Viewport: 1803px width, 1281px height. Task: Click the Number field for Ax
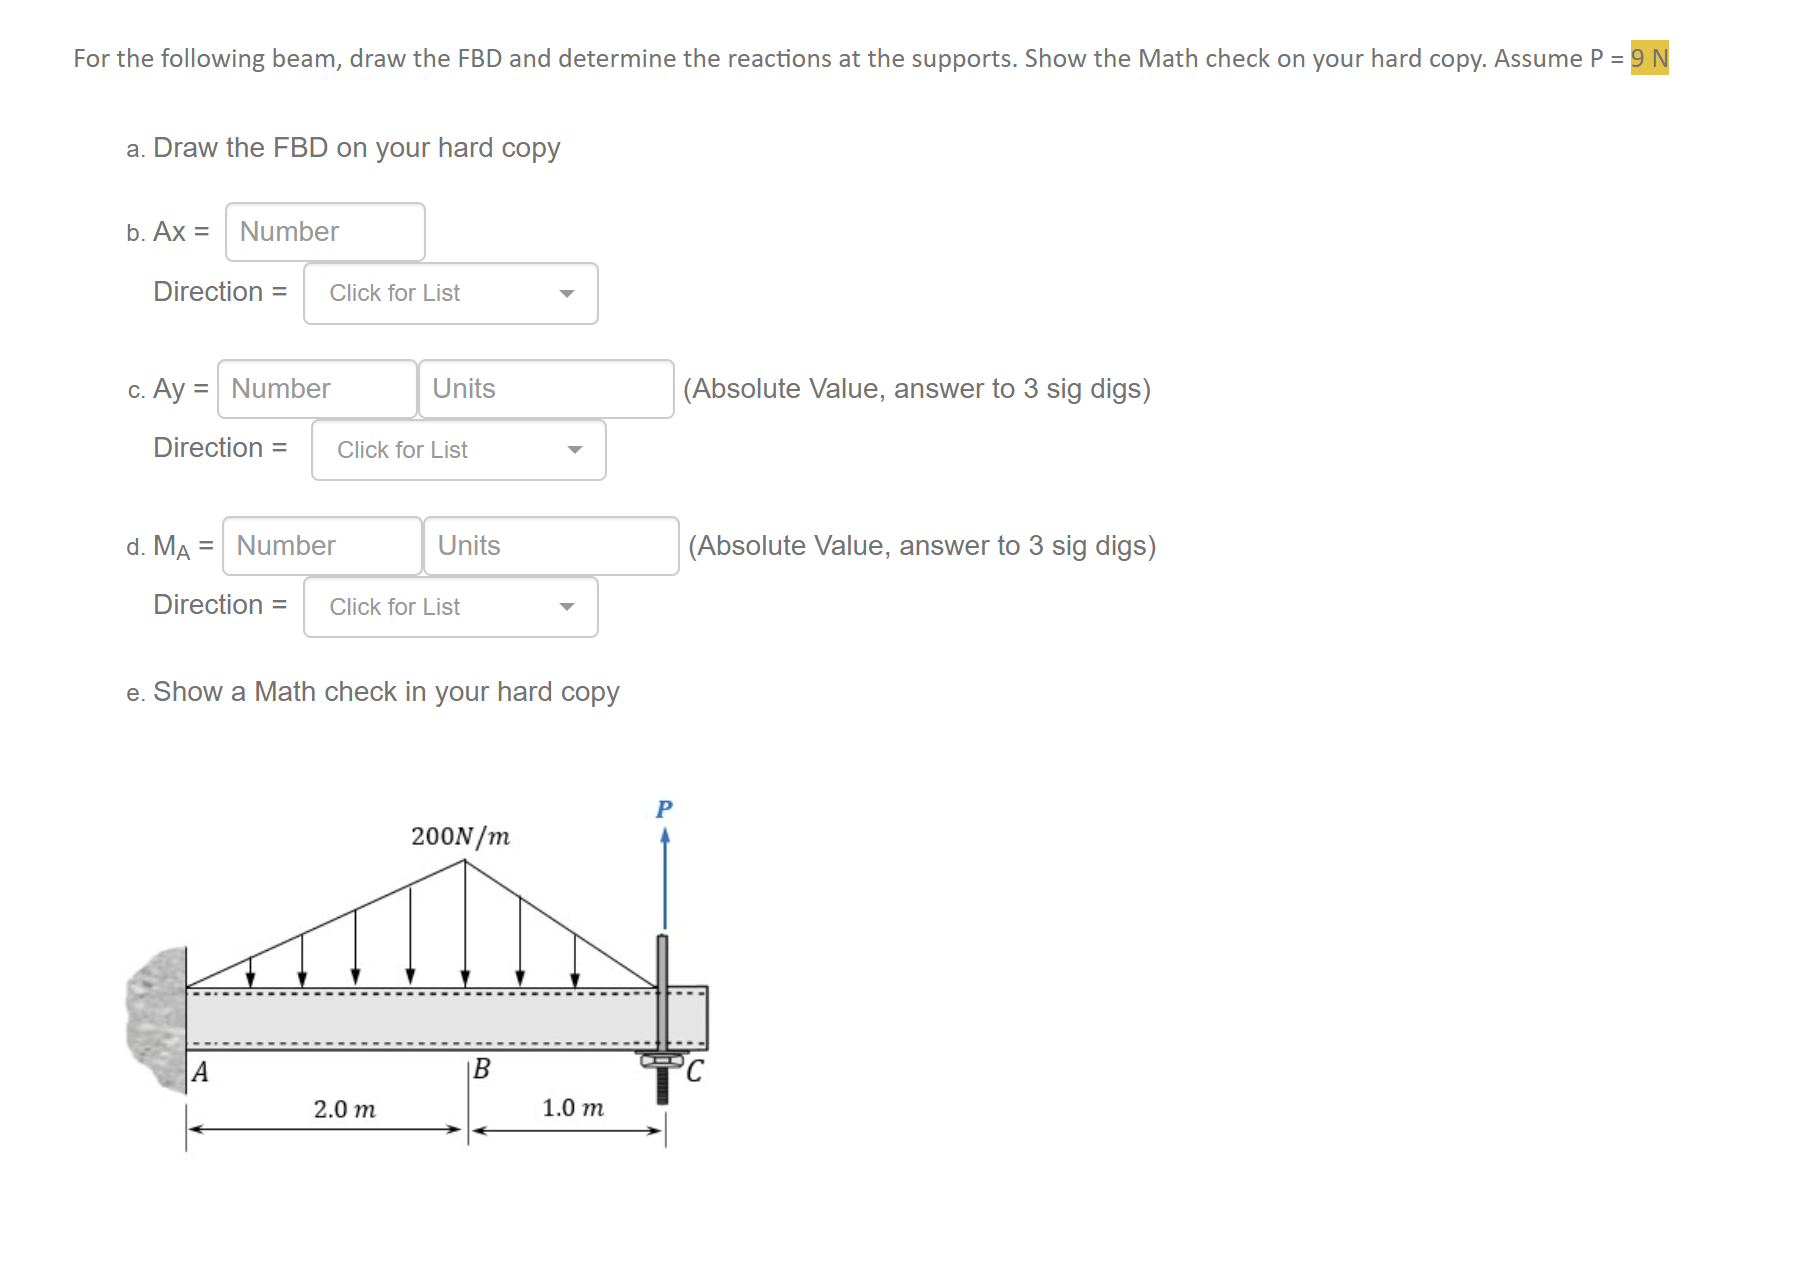tap(325, 231)
